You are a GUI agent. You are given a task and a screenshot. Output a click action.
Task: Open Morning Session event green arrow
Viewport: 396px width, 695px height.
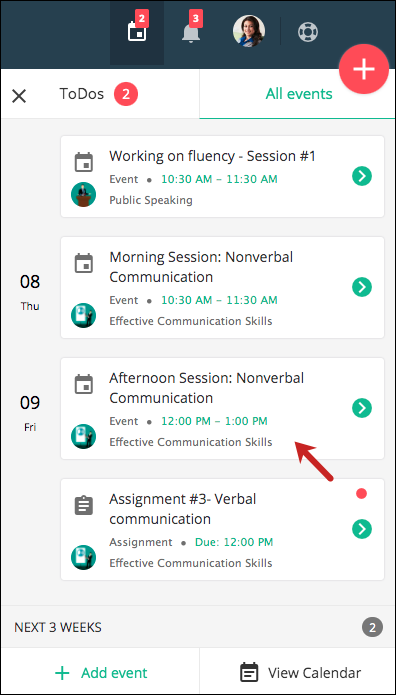tap(362, 287)
